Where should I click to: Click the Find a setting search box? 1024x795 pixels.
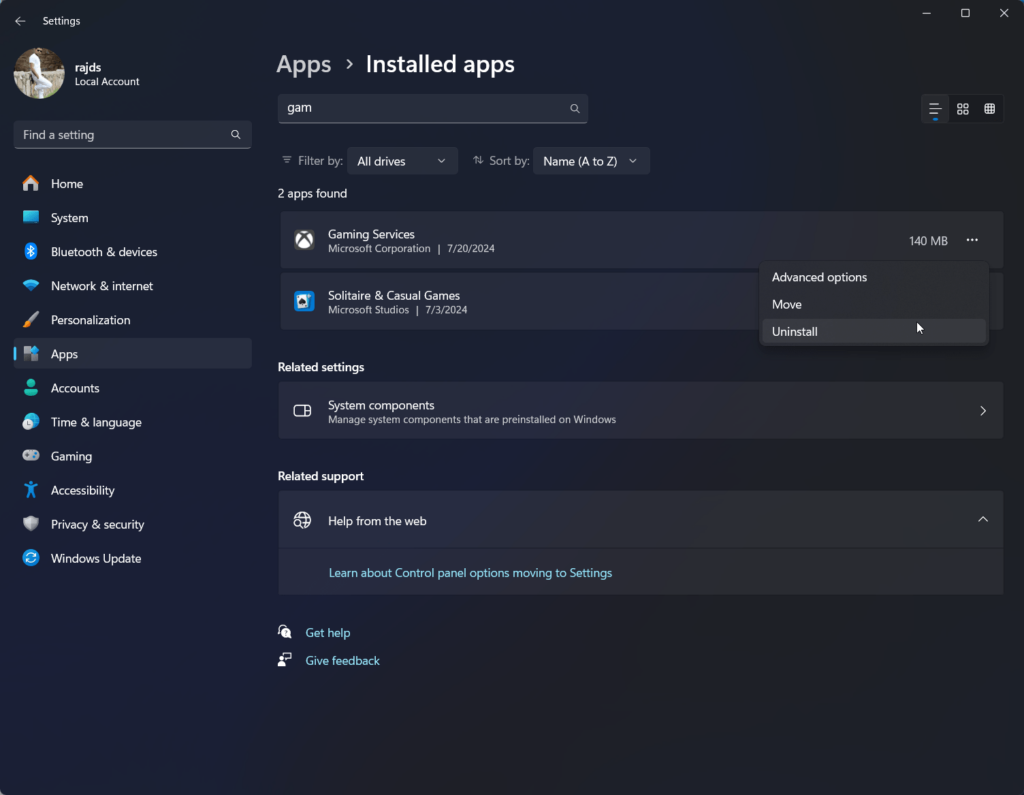[x=133, y=135]
